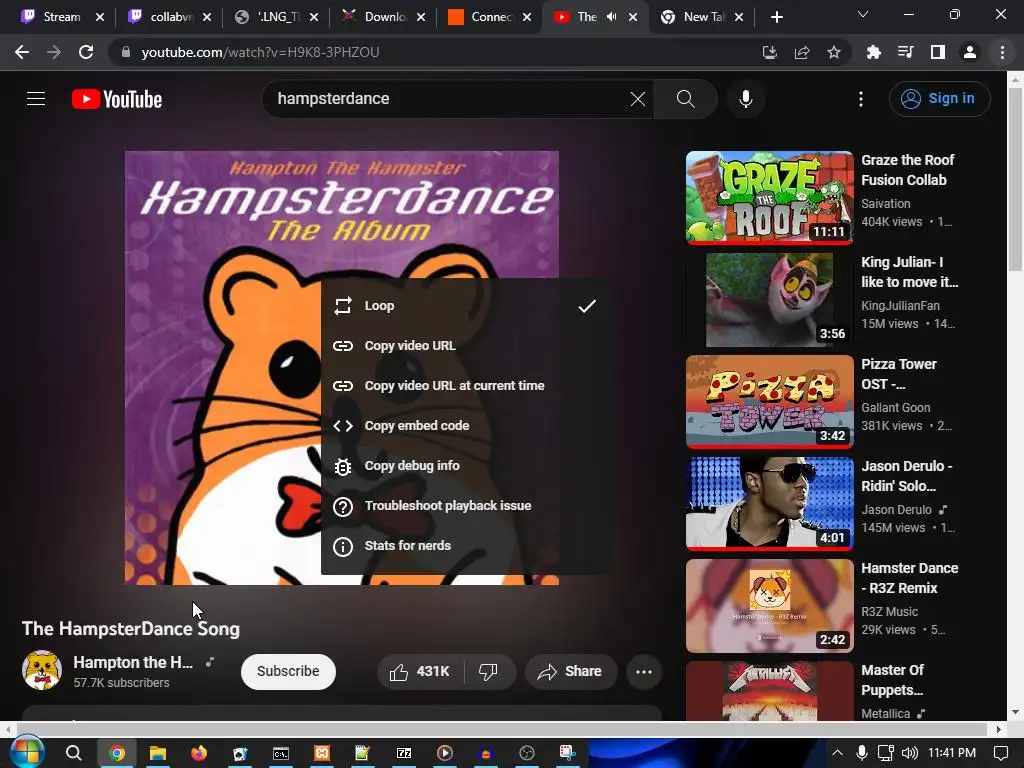Run search with magnifier button
The width and height of the screenshot is (1024, 768).
click(x=685, y=99)
